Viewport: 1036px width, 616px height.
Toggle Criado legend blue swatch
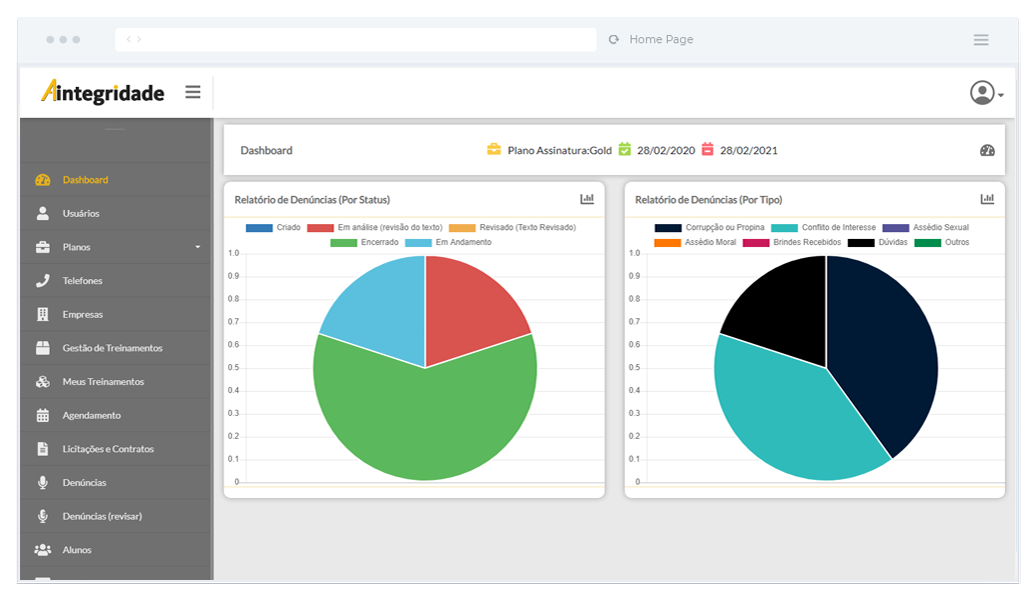pos(259,228)
